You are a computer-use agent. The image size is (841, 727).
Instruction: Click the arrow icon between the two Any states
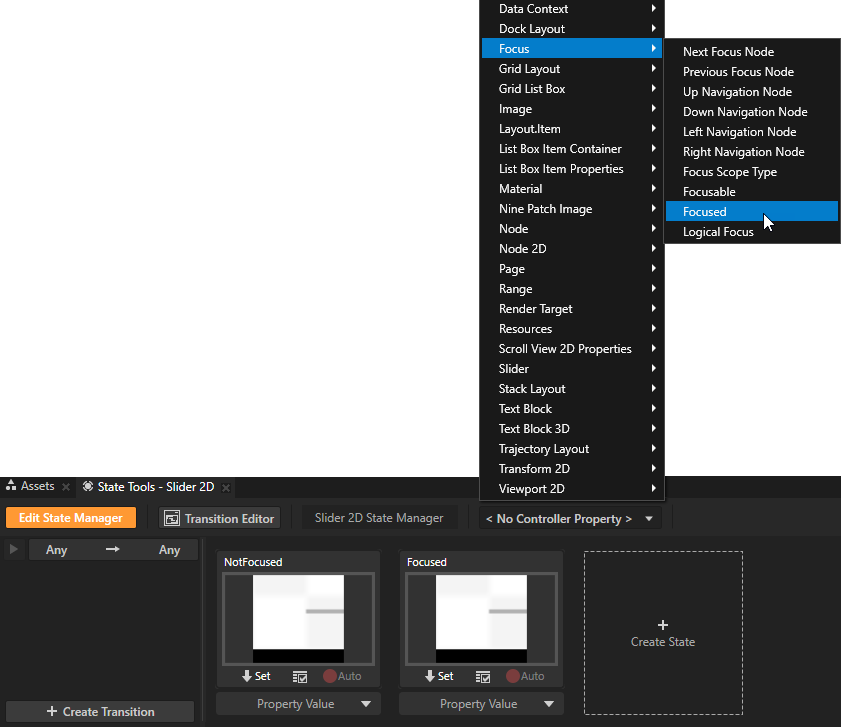pos(112,549)
